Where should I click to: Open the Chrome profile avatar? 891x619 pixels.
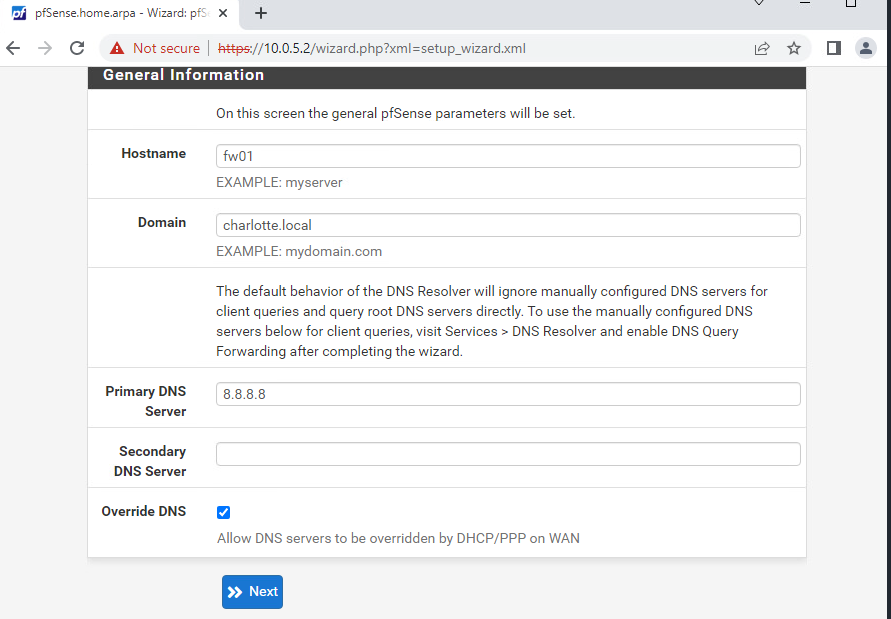pyautogui.click(x=866, y=48)
